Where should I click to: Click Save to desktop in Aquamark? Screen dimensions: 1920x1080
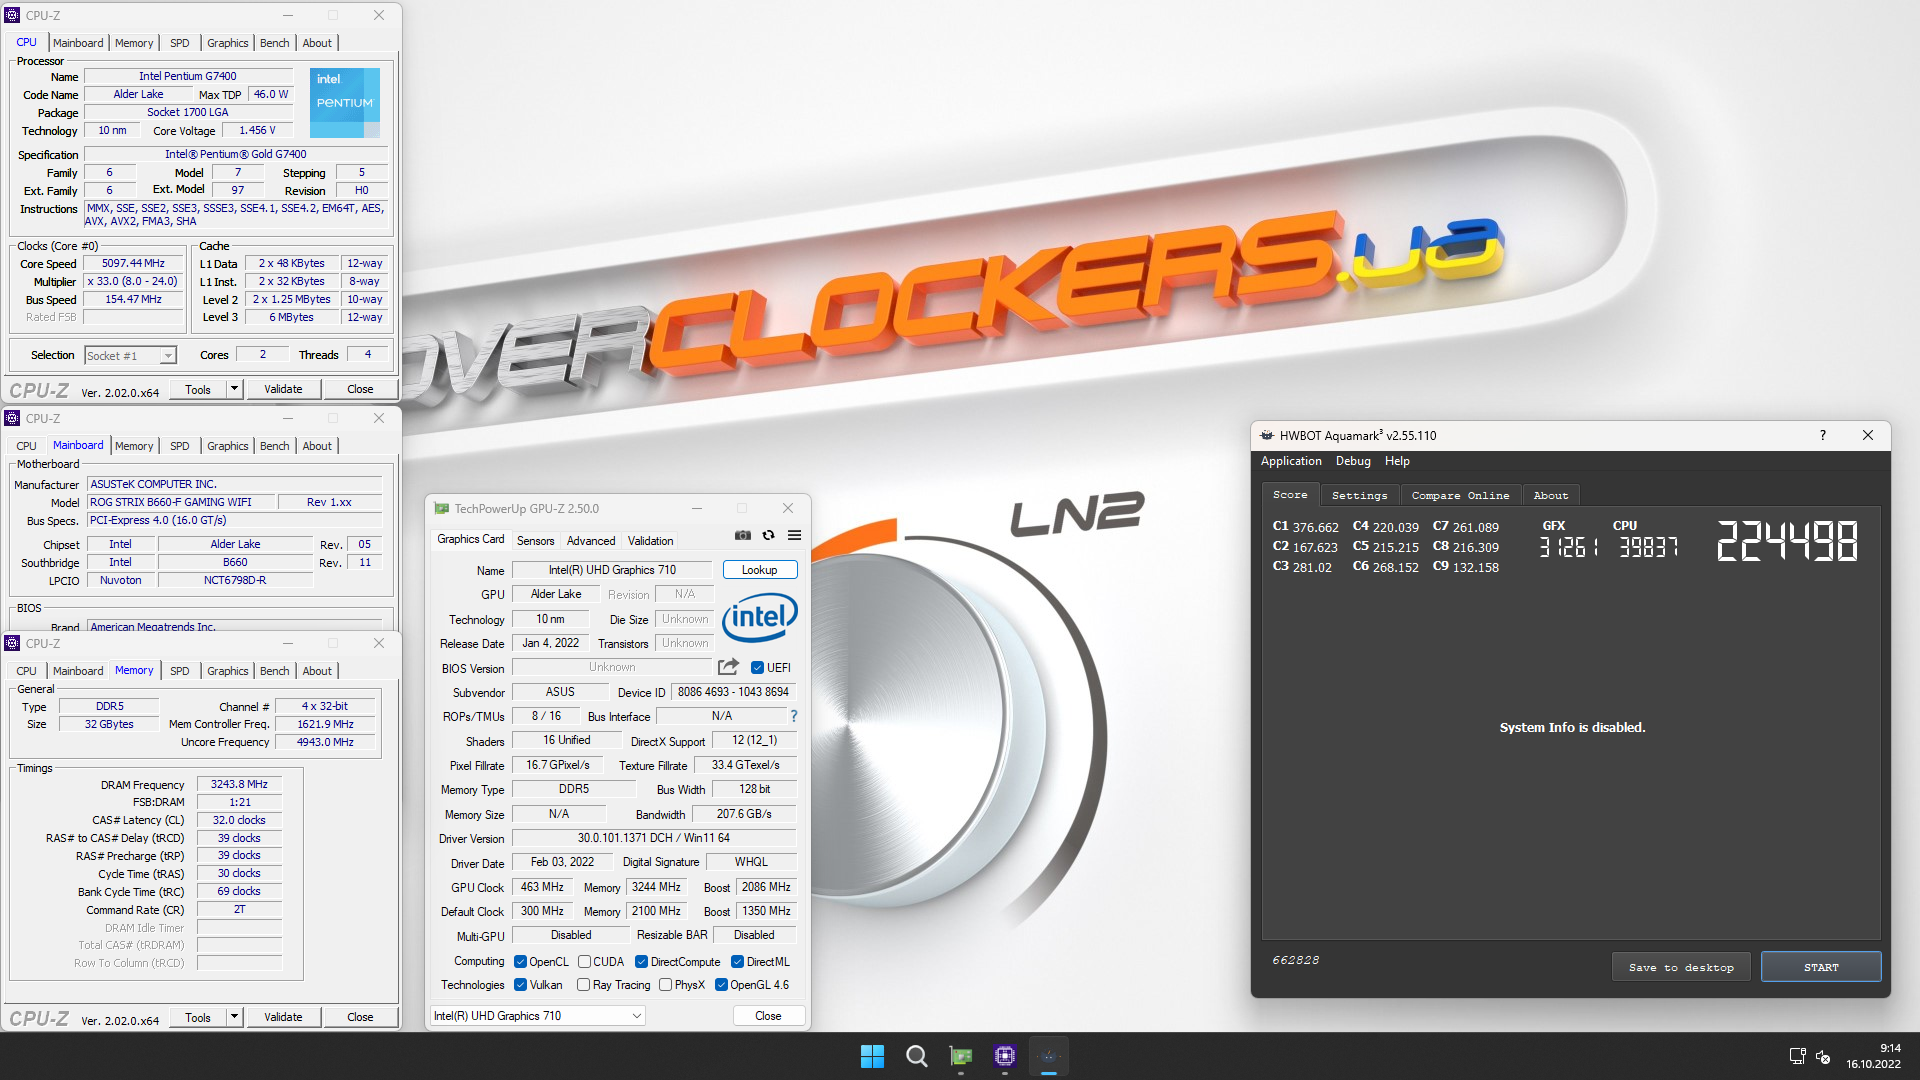1681,967
